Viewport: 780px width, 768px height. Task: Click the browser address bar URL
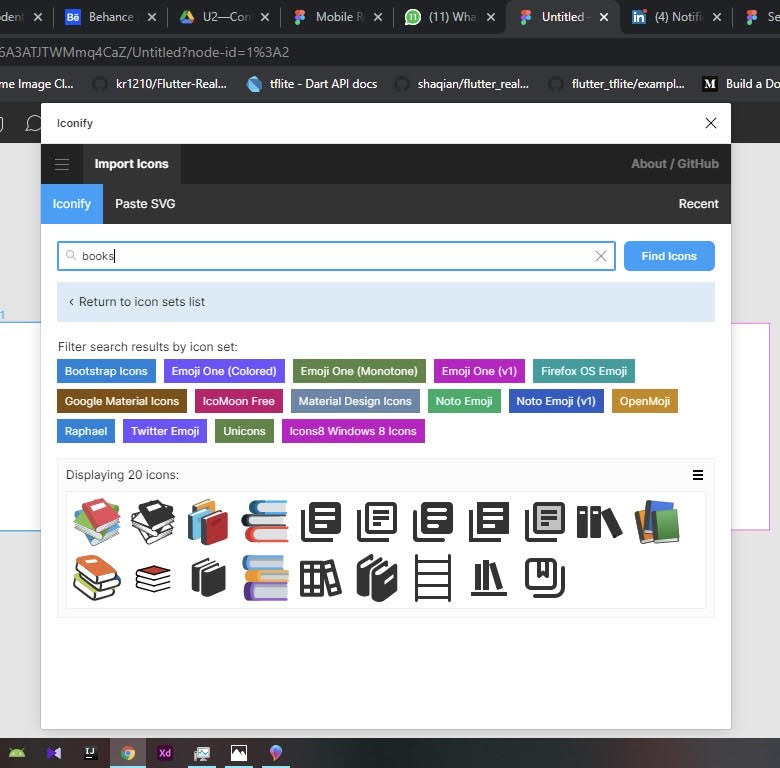pyautogui.click(x=144, y=52)
